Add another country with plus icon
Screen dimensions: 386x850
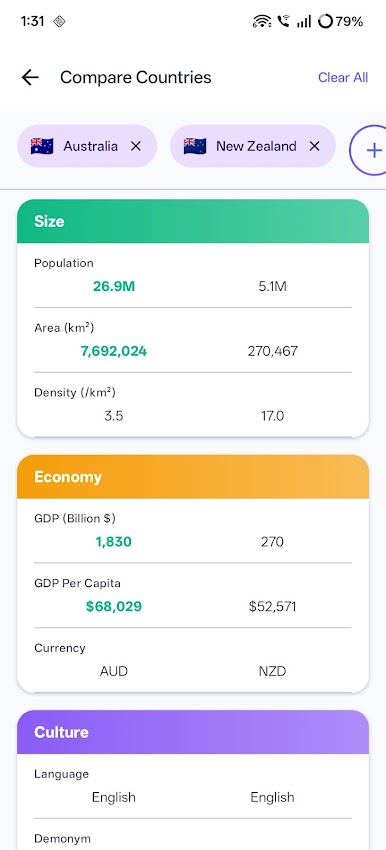click(x=373, y=150)
